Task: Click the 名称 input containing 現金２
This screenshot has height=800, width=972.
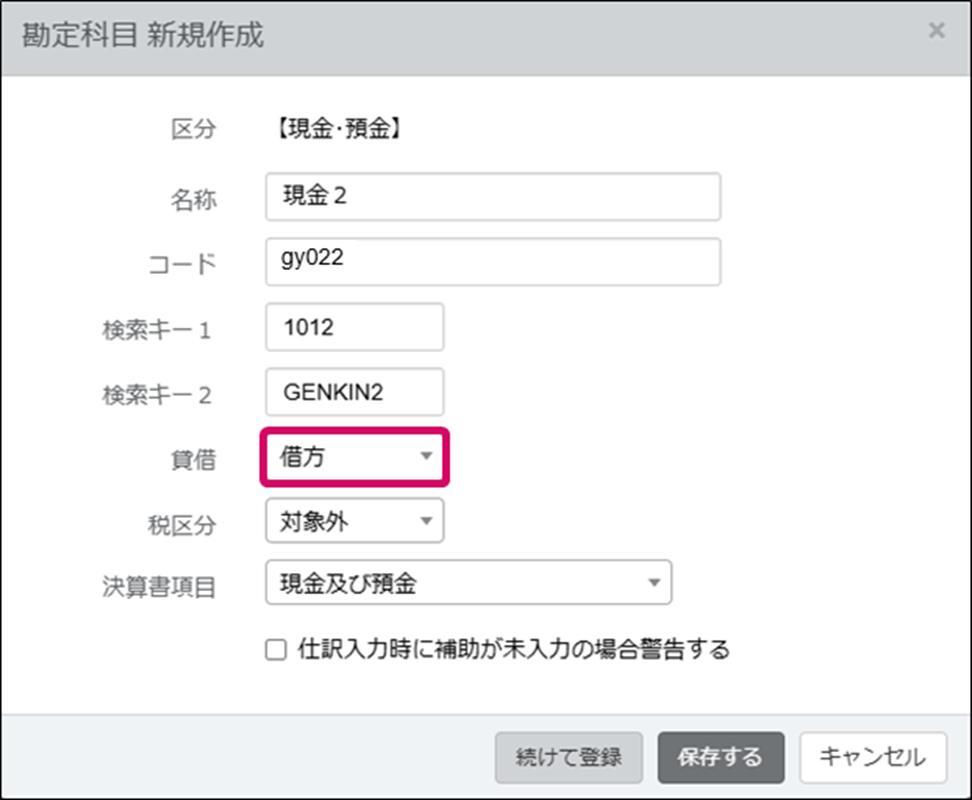Action: click(493, 197)
